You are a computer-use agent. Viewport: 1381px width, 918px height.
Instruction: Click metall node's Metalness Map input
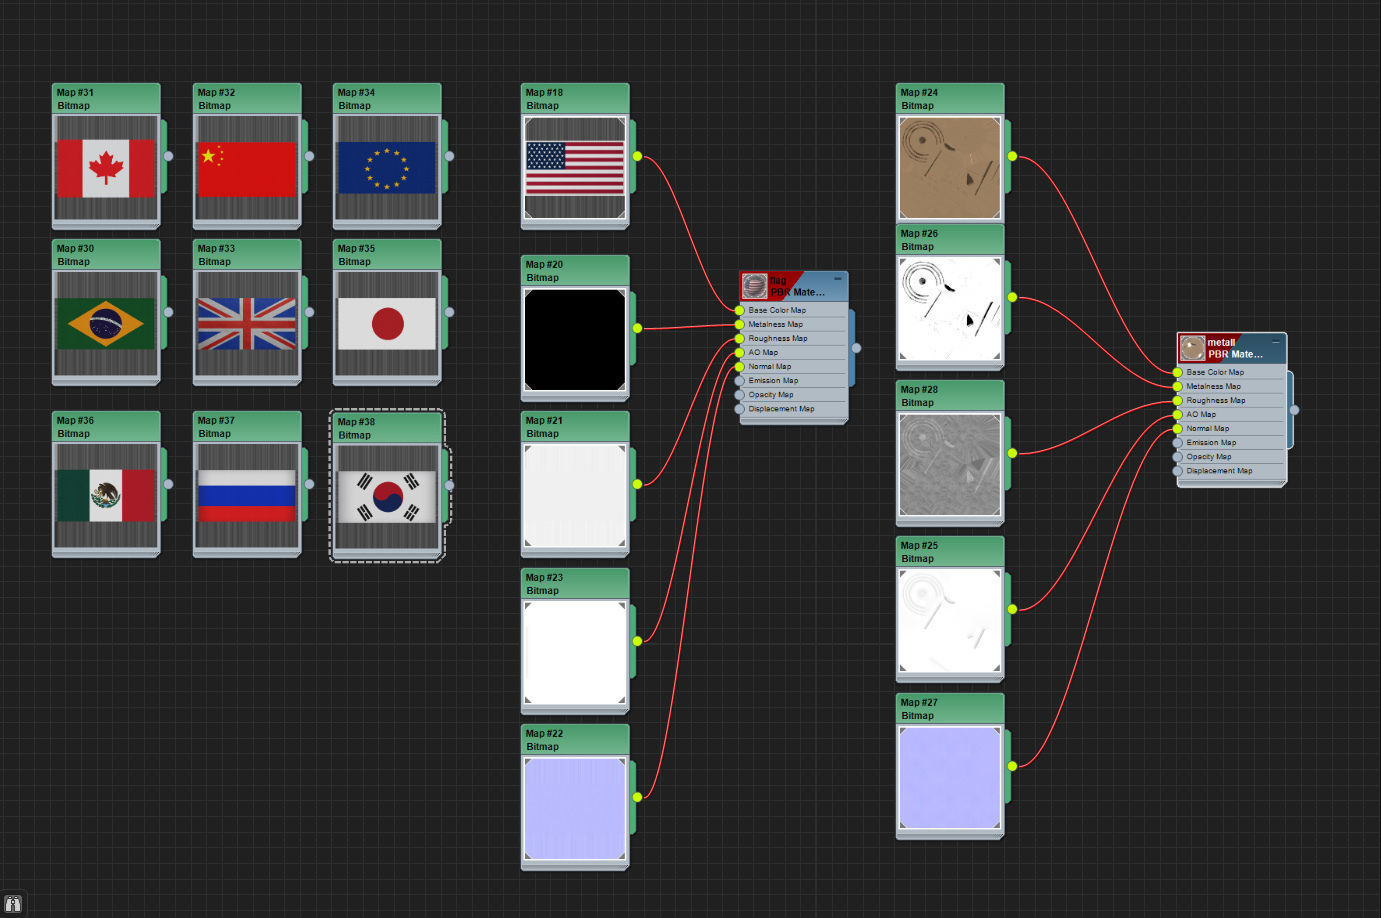click(x=1178, y=386)
